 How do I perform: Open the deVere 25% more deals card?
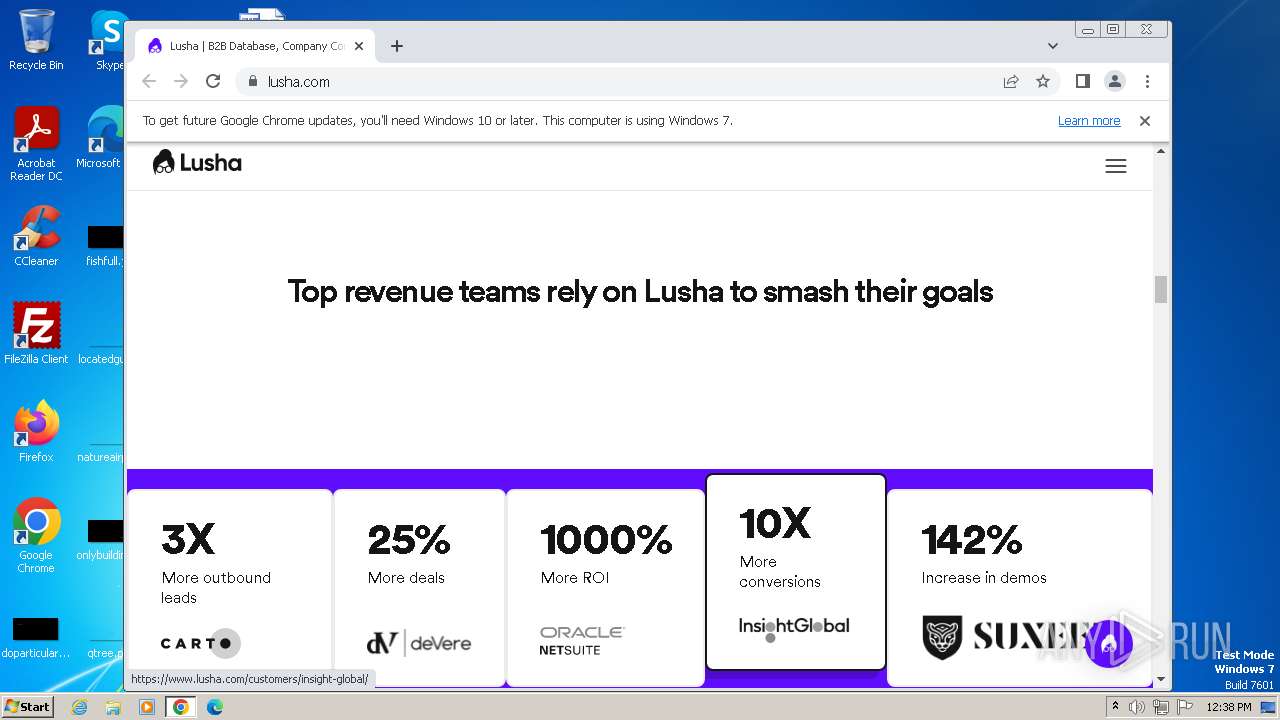[x=419, y=587]
